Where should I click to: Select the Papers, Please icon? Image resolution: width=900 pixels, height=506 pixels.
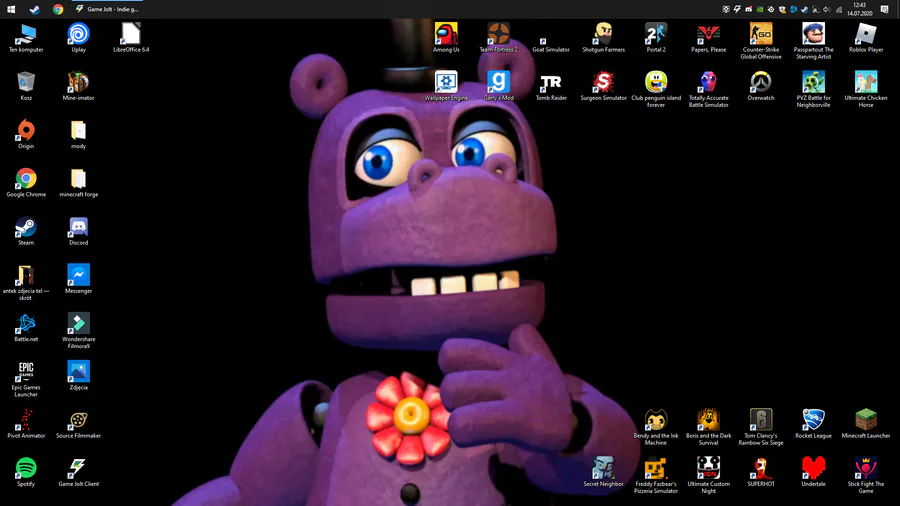708,38
